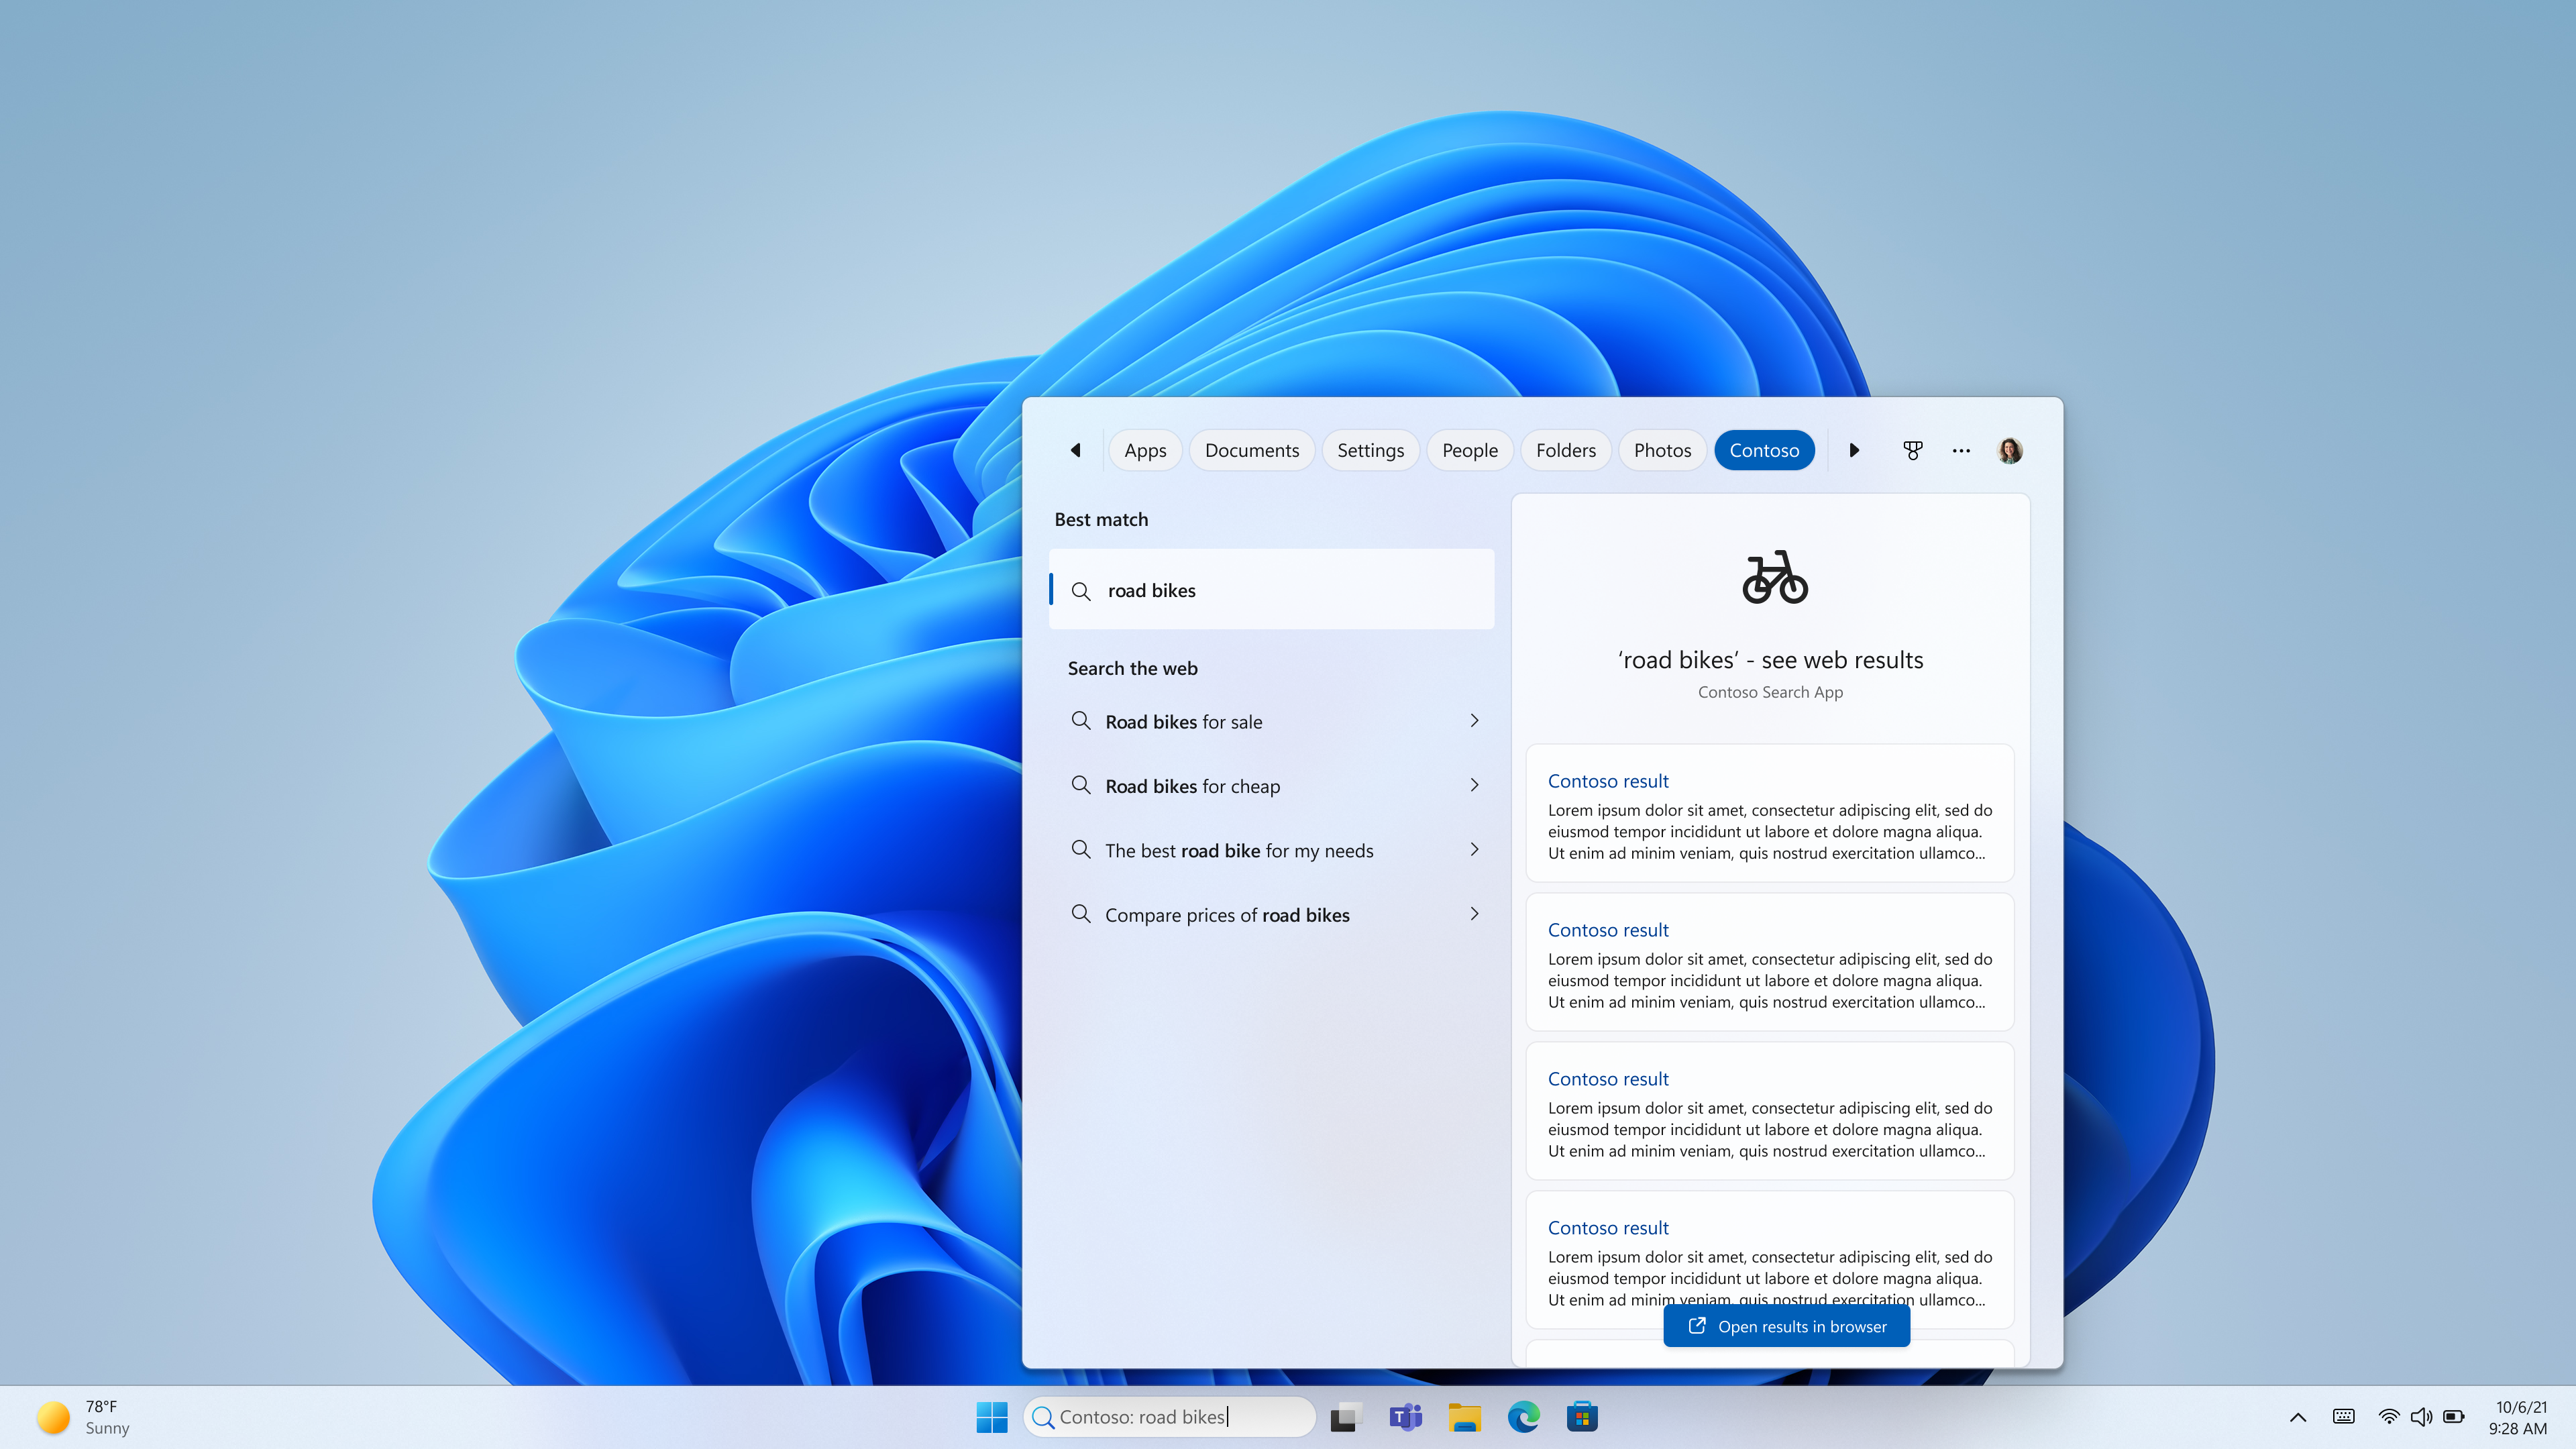The height and width of the screenshot is (1449, 2576).
Task: Click the Documents filter tab
Action: click(x=1251, y=449)
